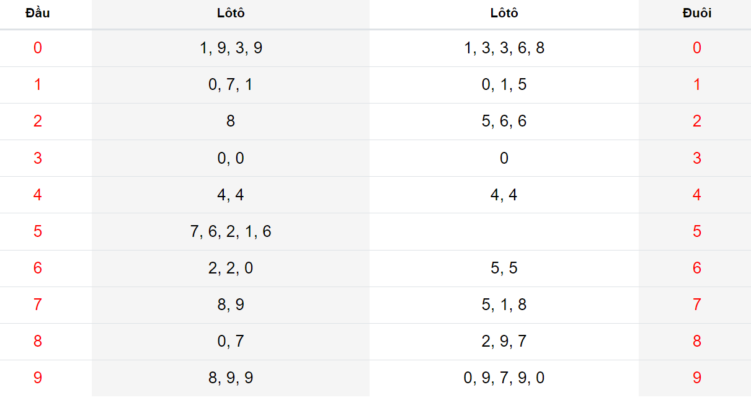Viewport: 751px width, 400px height.
Task: Click red Đuôi number 7
Action: coord(697,305)
